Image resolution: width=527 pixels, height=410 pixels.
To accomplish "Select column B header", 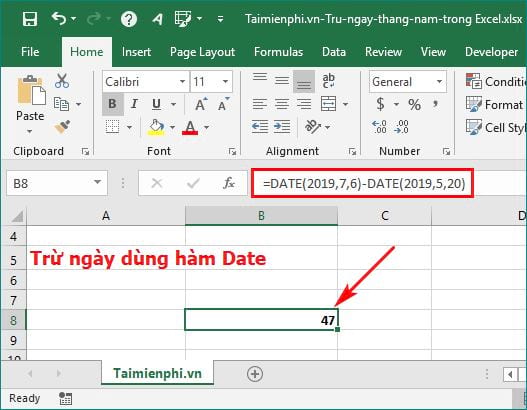I will (261, 215).
